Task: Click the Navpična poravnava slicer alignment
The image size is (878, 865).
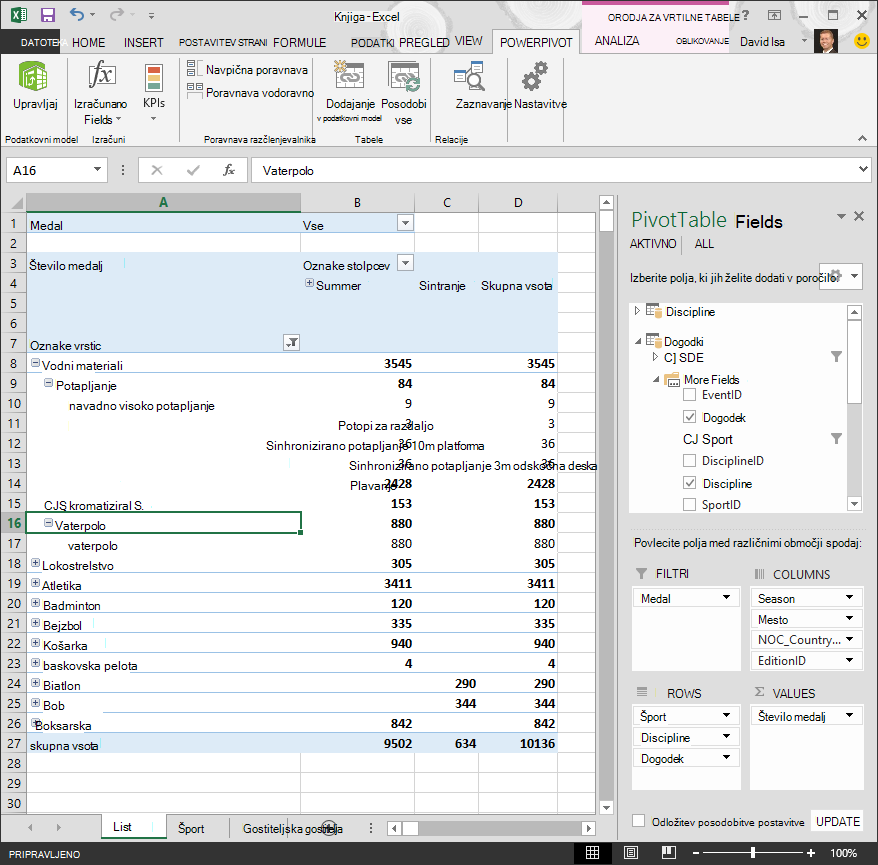Action: [247, 69]
